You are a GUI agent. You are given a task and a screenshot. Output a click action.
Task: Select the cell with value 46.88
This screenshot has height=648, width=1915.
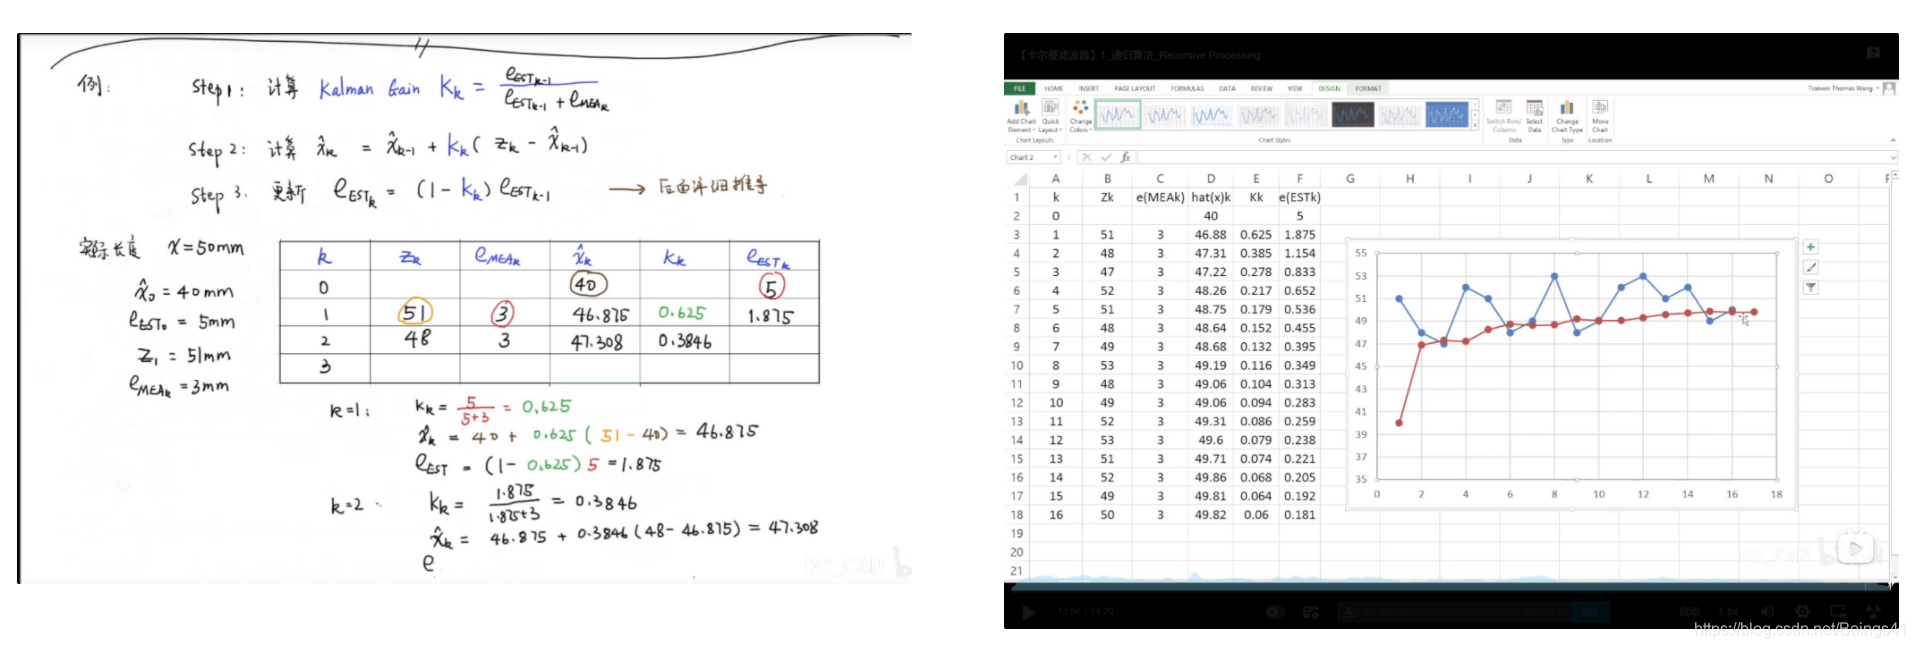(x=1210, y=235)
